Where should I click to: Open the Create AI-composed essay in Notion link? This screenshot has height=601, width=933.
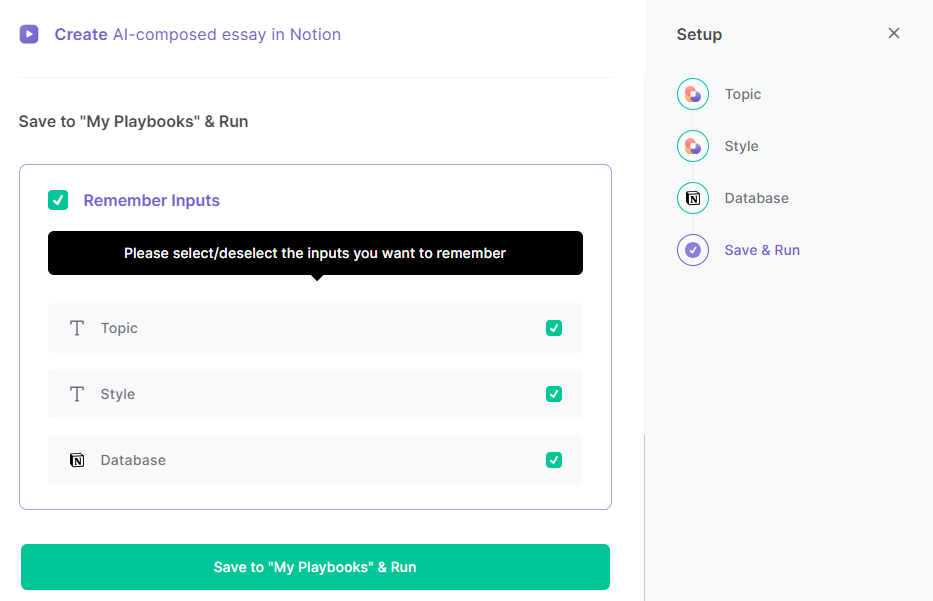coord(197,34)
